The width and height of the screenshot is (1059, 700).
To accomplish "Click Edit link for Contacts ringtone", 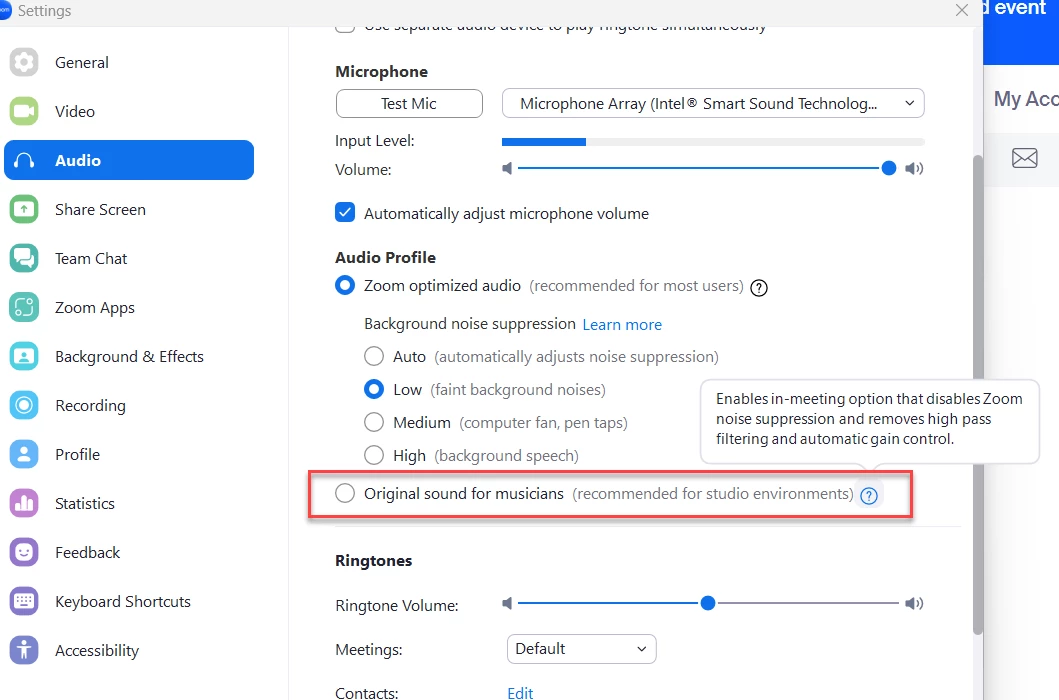I will point(520,693).
